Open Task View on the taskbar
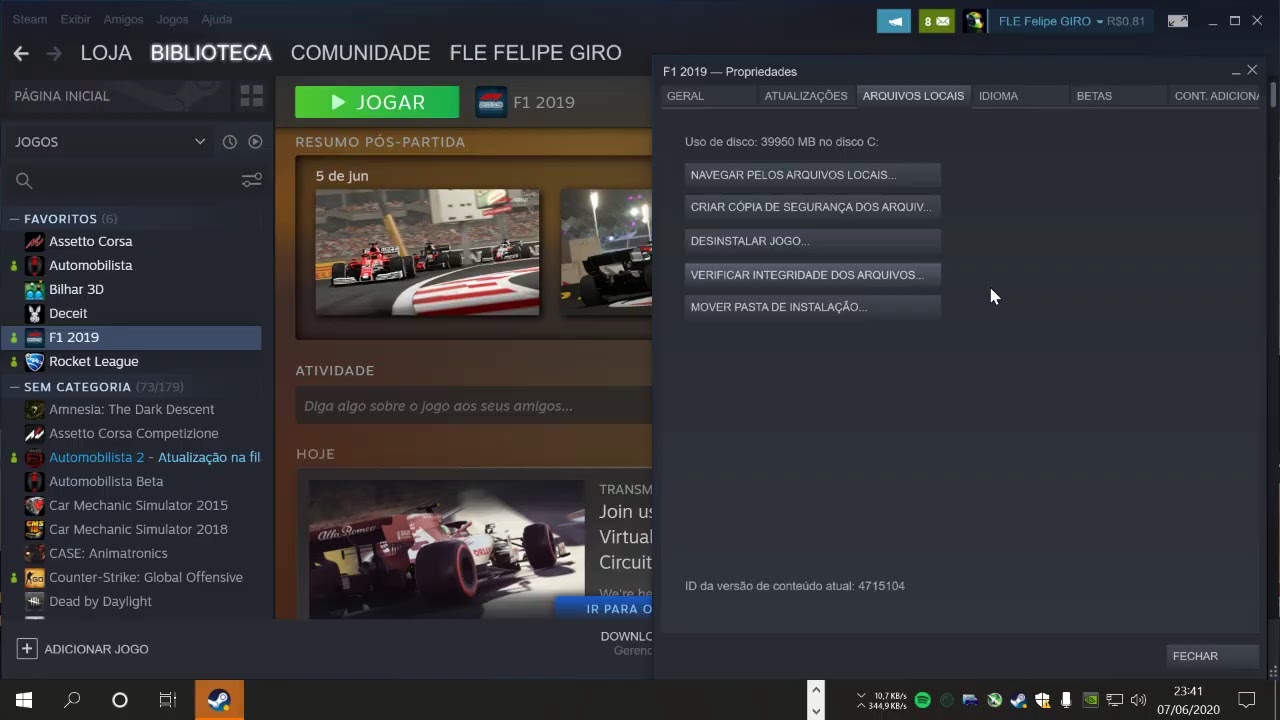 coord(168,700)
